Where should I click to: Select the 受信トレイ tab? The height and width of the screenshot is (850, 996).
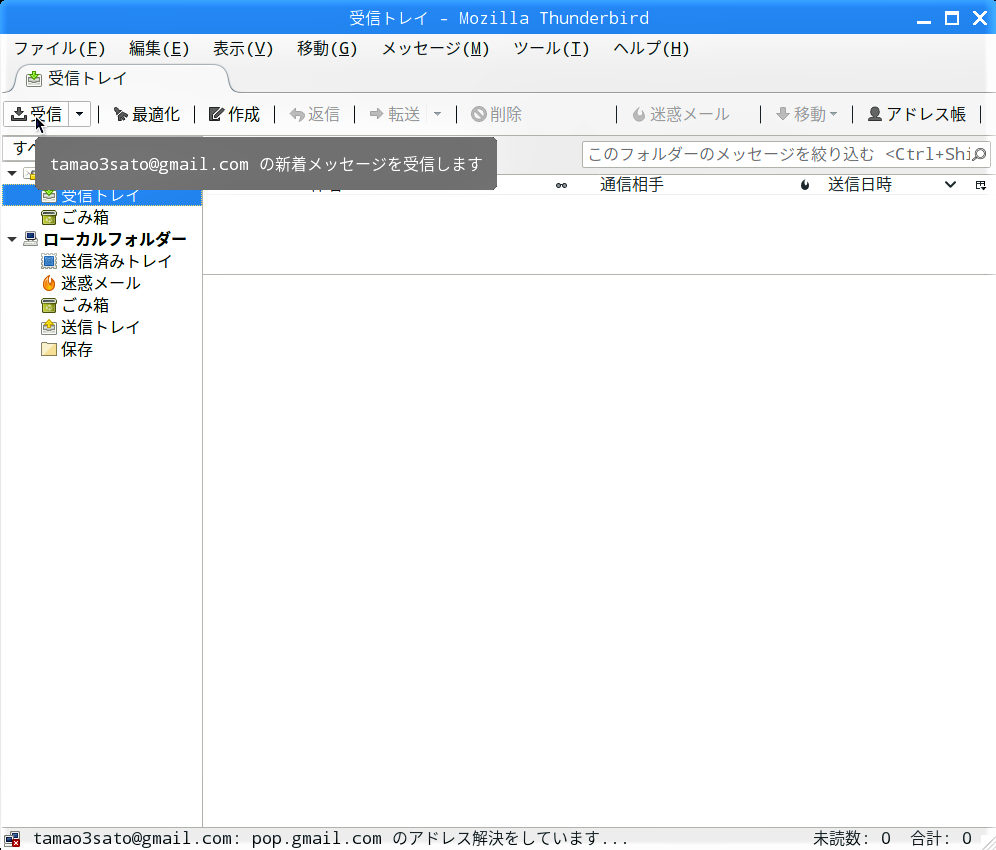point(121,79)
